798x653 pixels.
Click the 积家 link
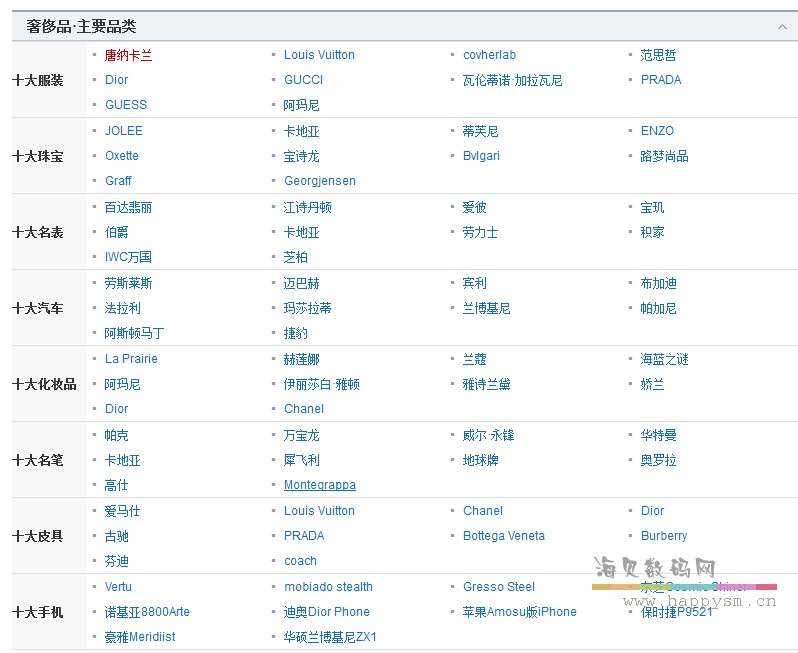[x=652, y=232]
